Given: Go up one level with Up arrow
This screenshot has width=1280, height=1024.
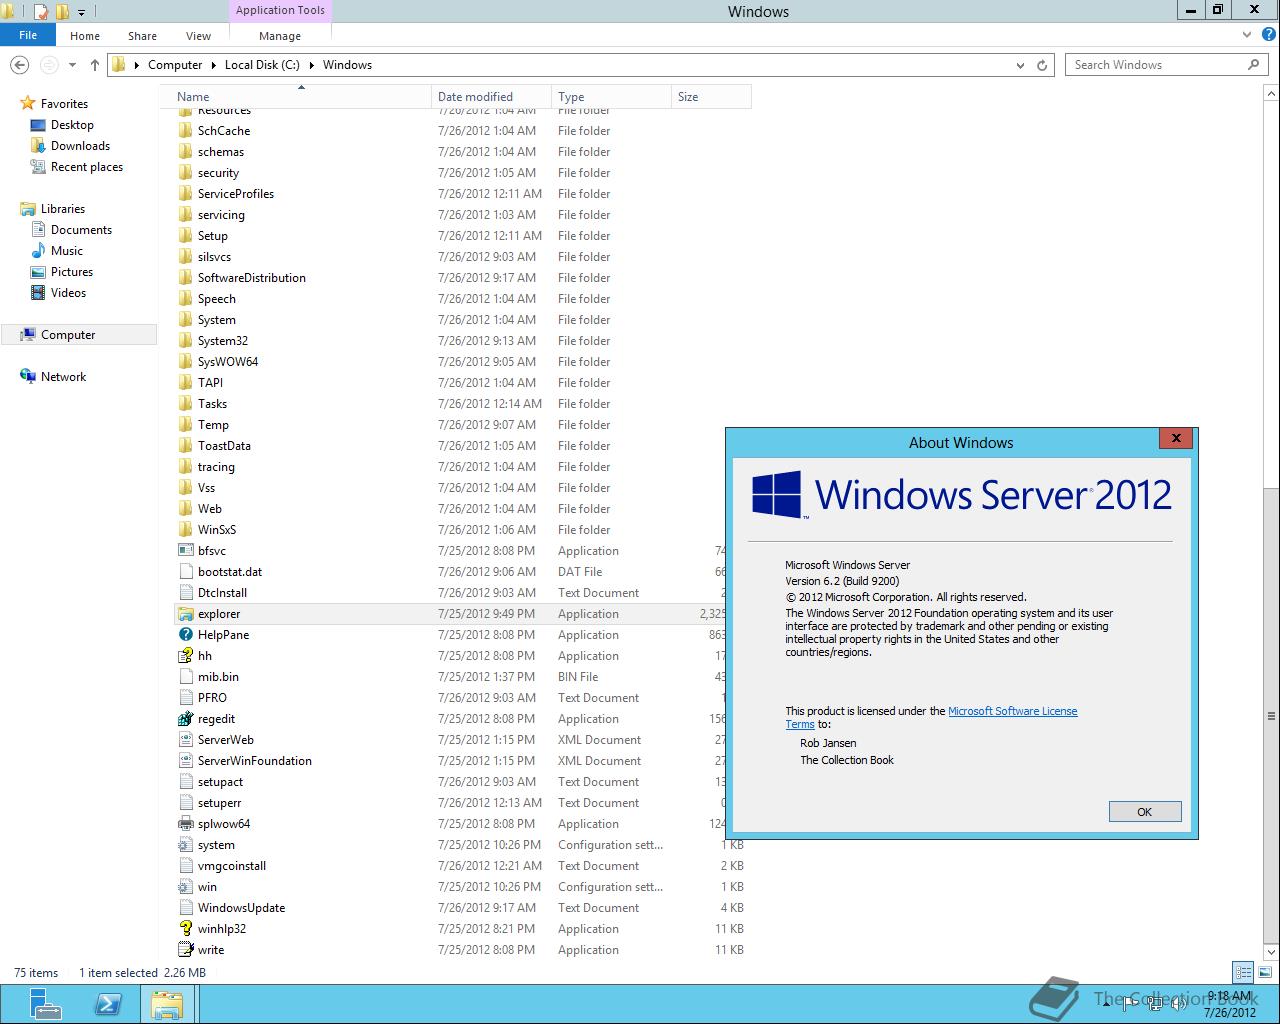Looking at the screenshot, I should coord(95,65).
